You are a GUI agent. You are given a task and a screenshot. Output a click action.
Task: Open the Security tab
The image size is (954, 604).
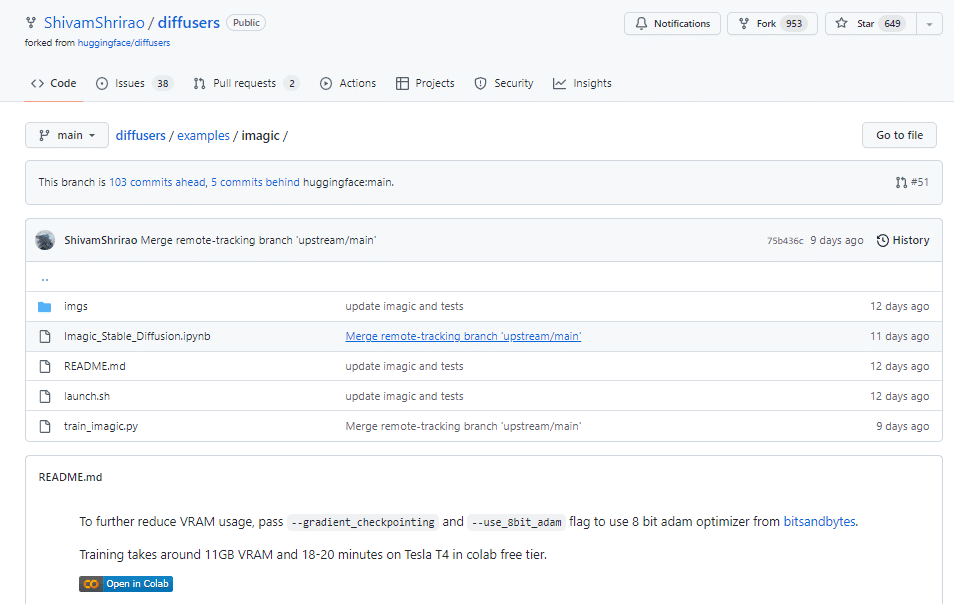pyautogui.click(x=504, y=83)
